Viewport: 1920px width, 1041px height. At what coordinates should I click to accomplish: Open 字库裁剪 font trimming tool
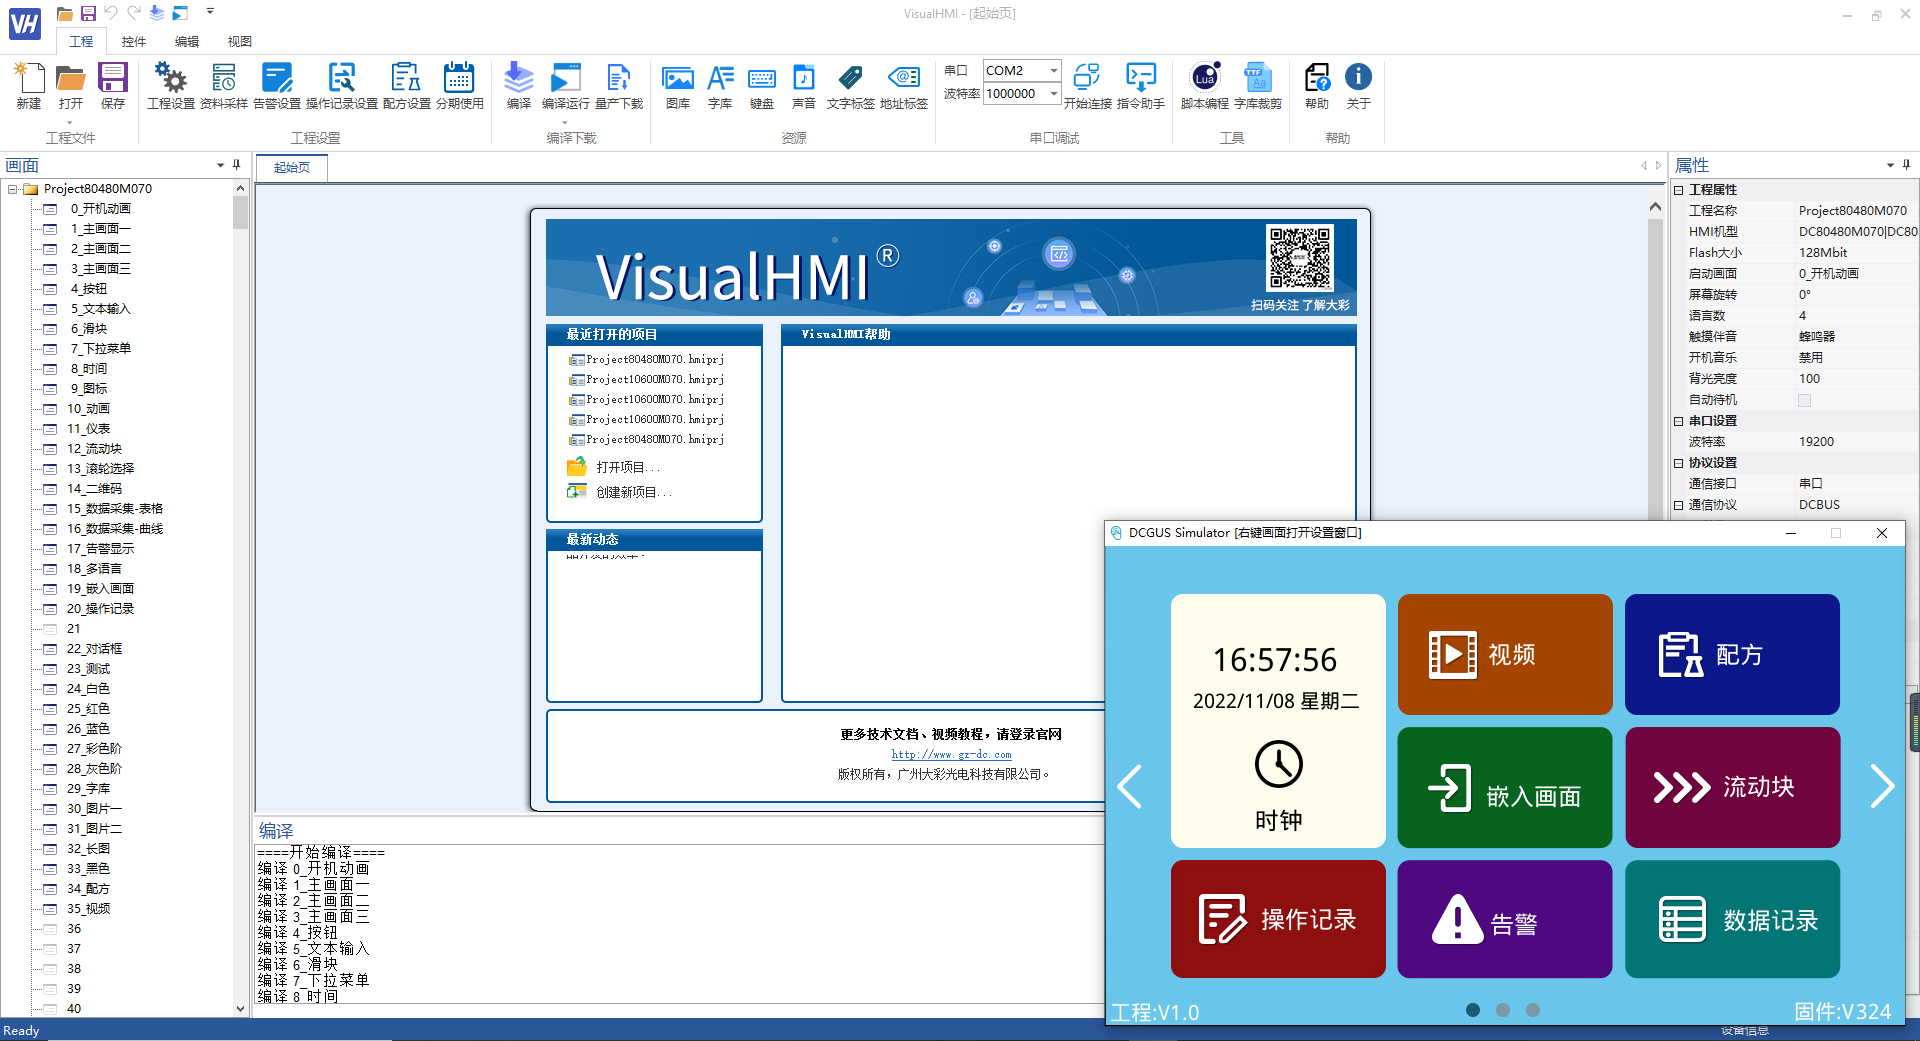pos(1258,85)
